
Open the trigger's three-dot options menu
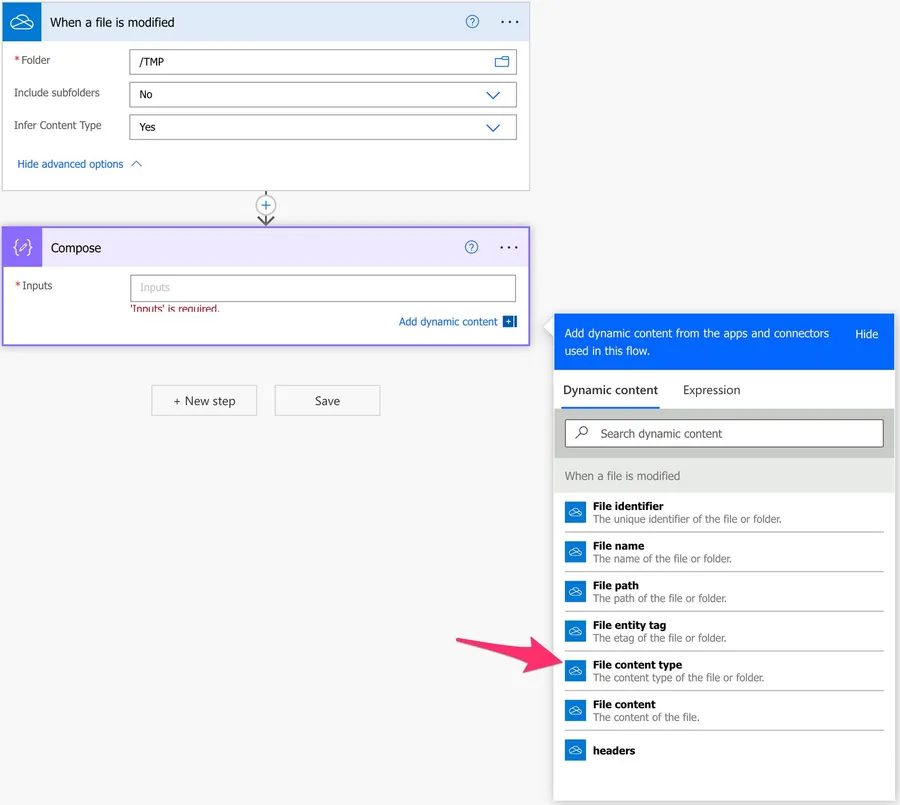click(508, 21)
